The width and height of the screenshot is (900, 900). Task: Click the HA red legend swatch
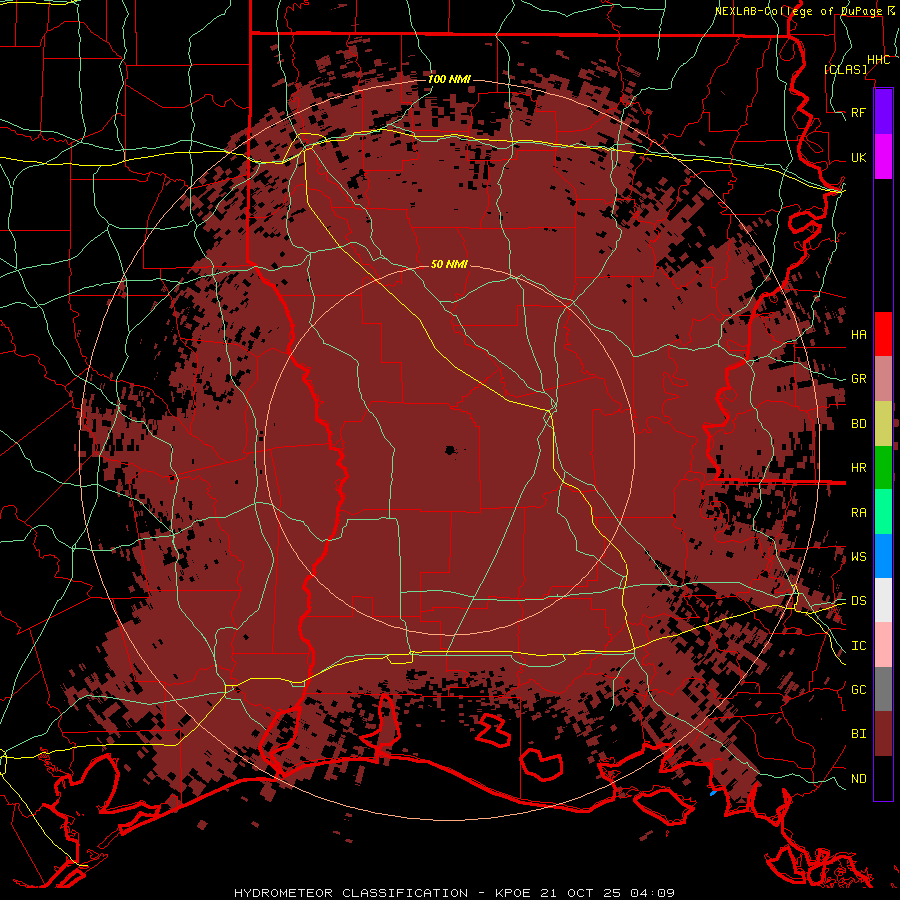883,334
